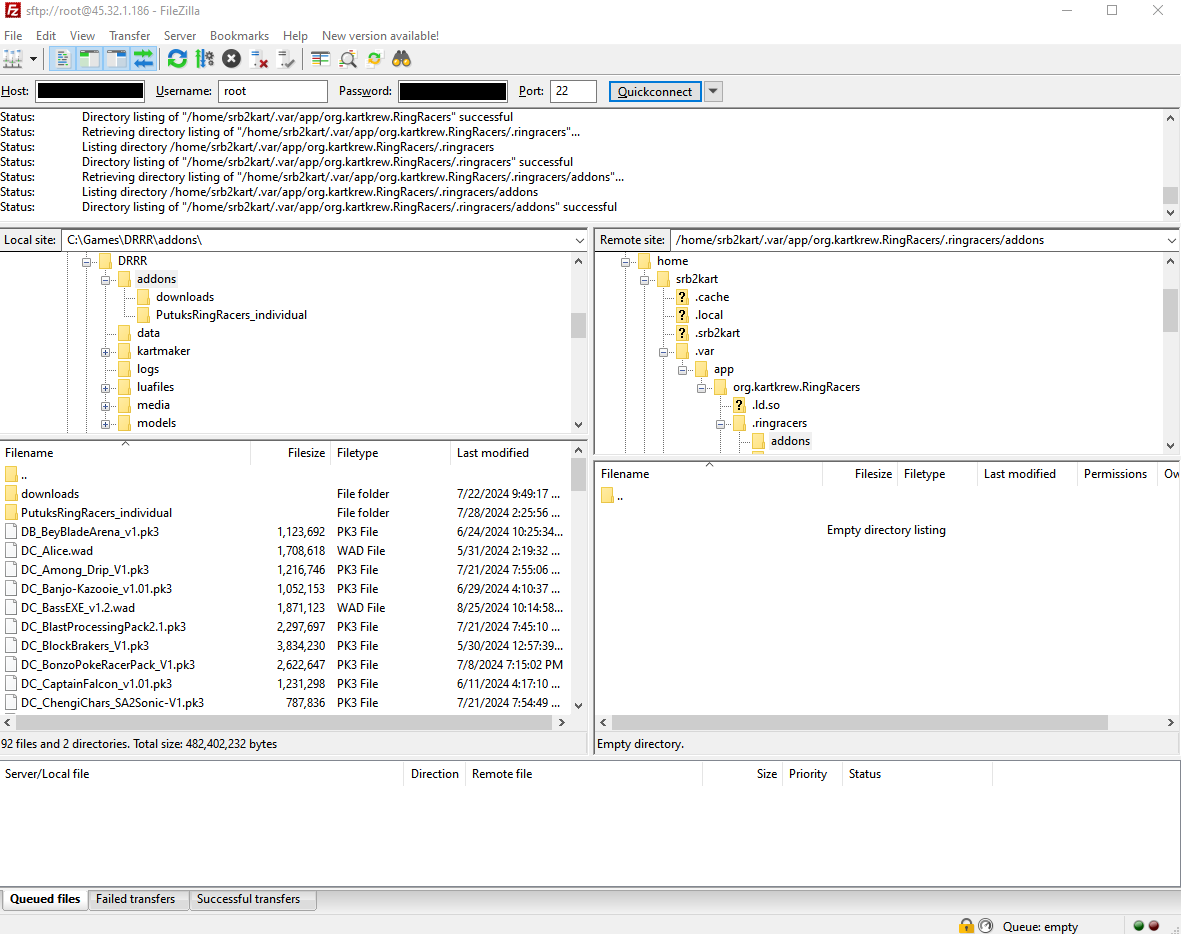Search for files recursively with binoculars icon
1181x934 pixels.
tap(401, 59)
